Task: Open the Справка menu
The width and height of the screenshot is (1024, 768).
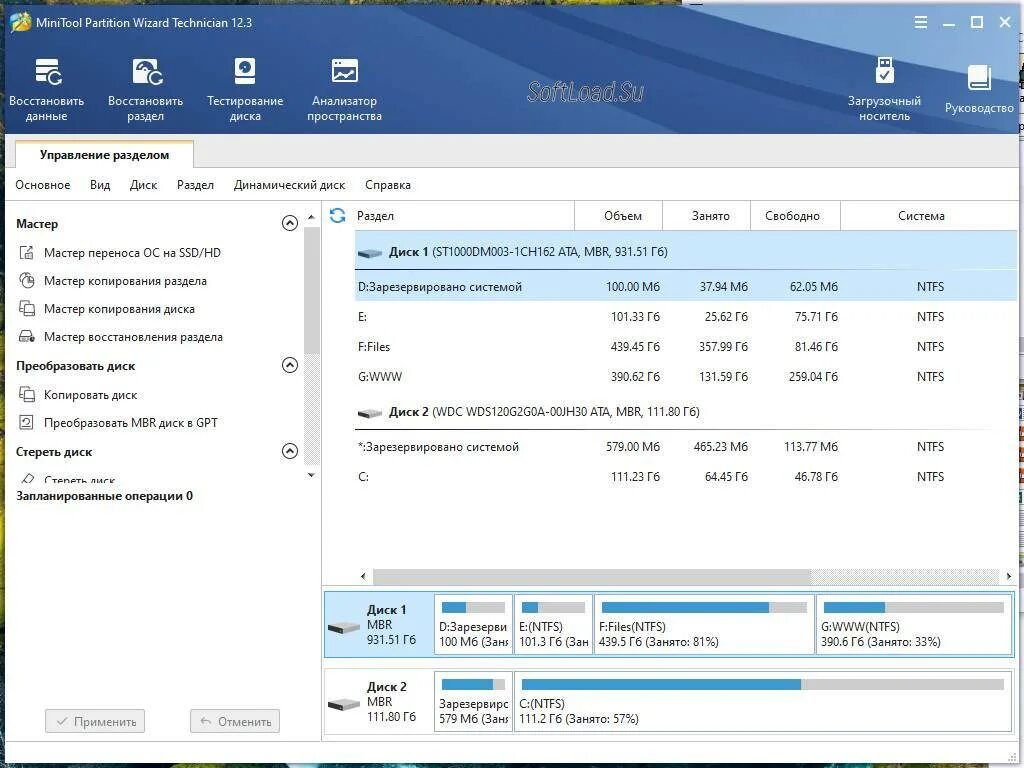Action: pyautogui.click(x=388, y=185)
